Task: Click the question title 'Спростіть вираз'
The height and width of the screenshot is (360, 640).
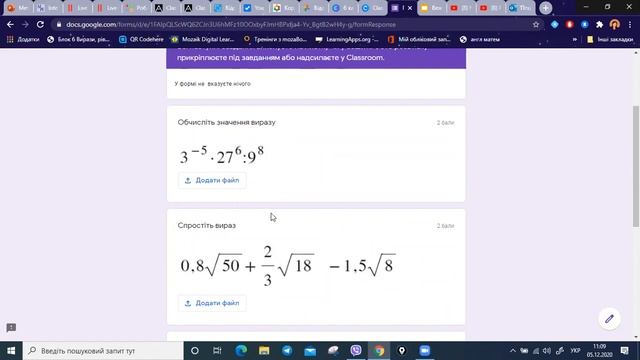Action: tap(207, 226)
